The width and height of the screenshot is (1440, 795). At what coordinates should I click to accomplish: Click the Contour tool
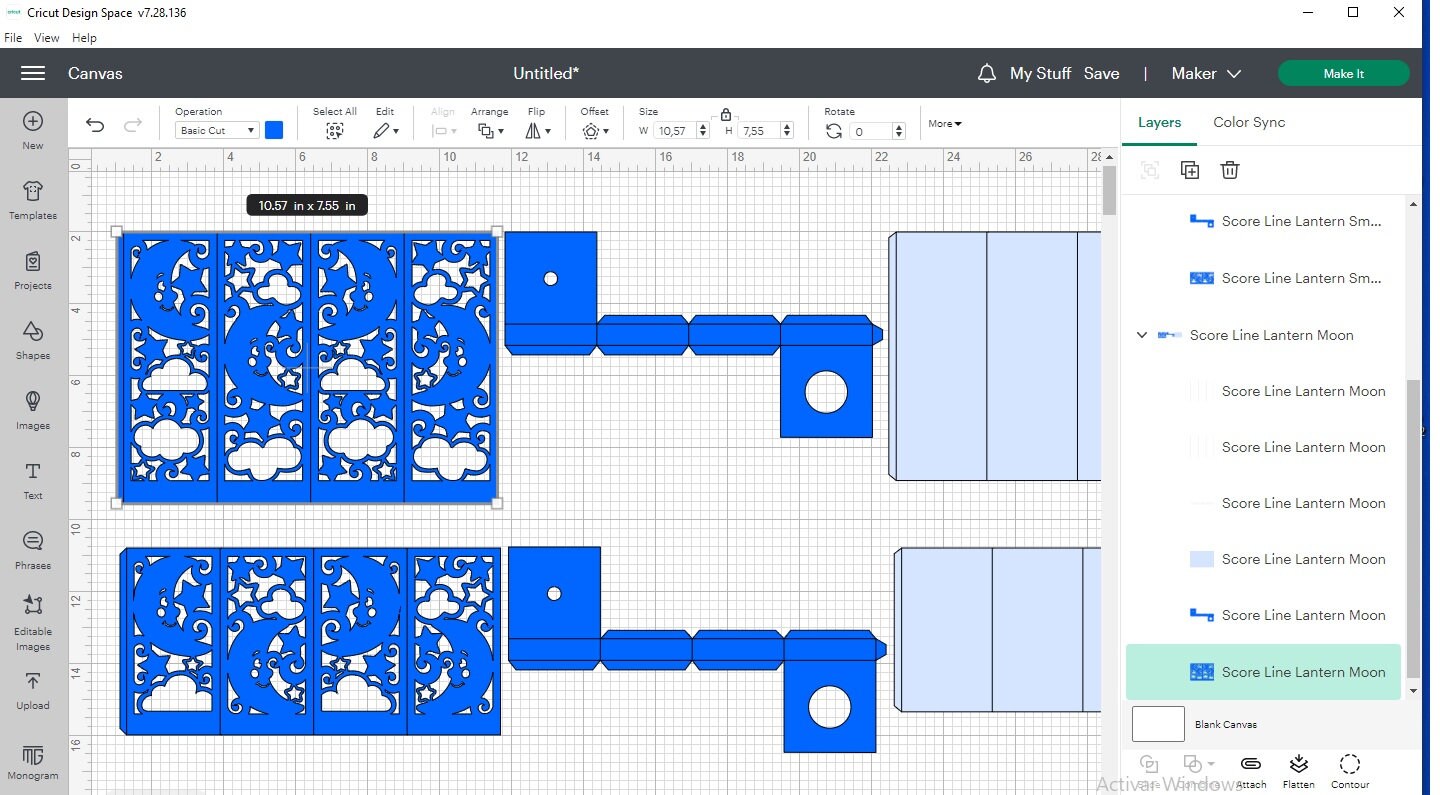point(1349,771)
